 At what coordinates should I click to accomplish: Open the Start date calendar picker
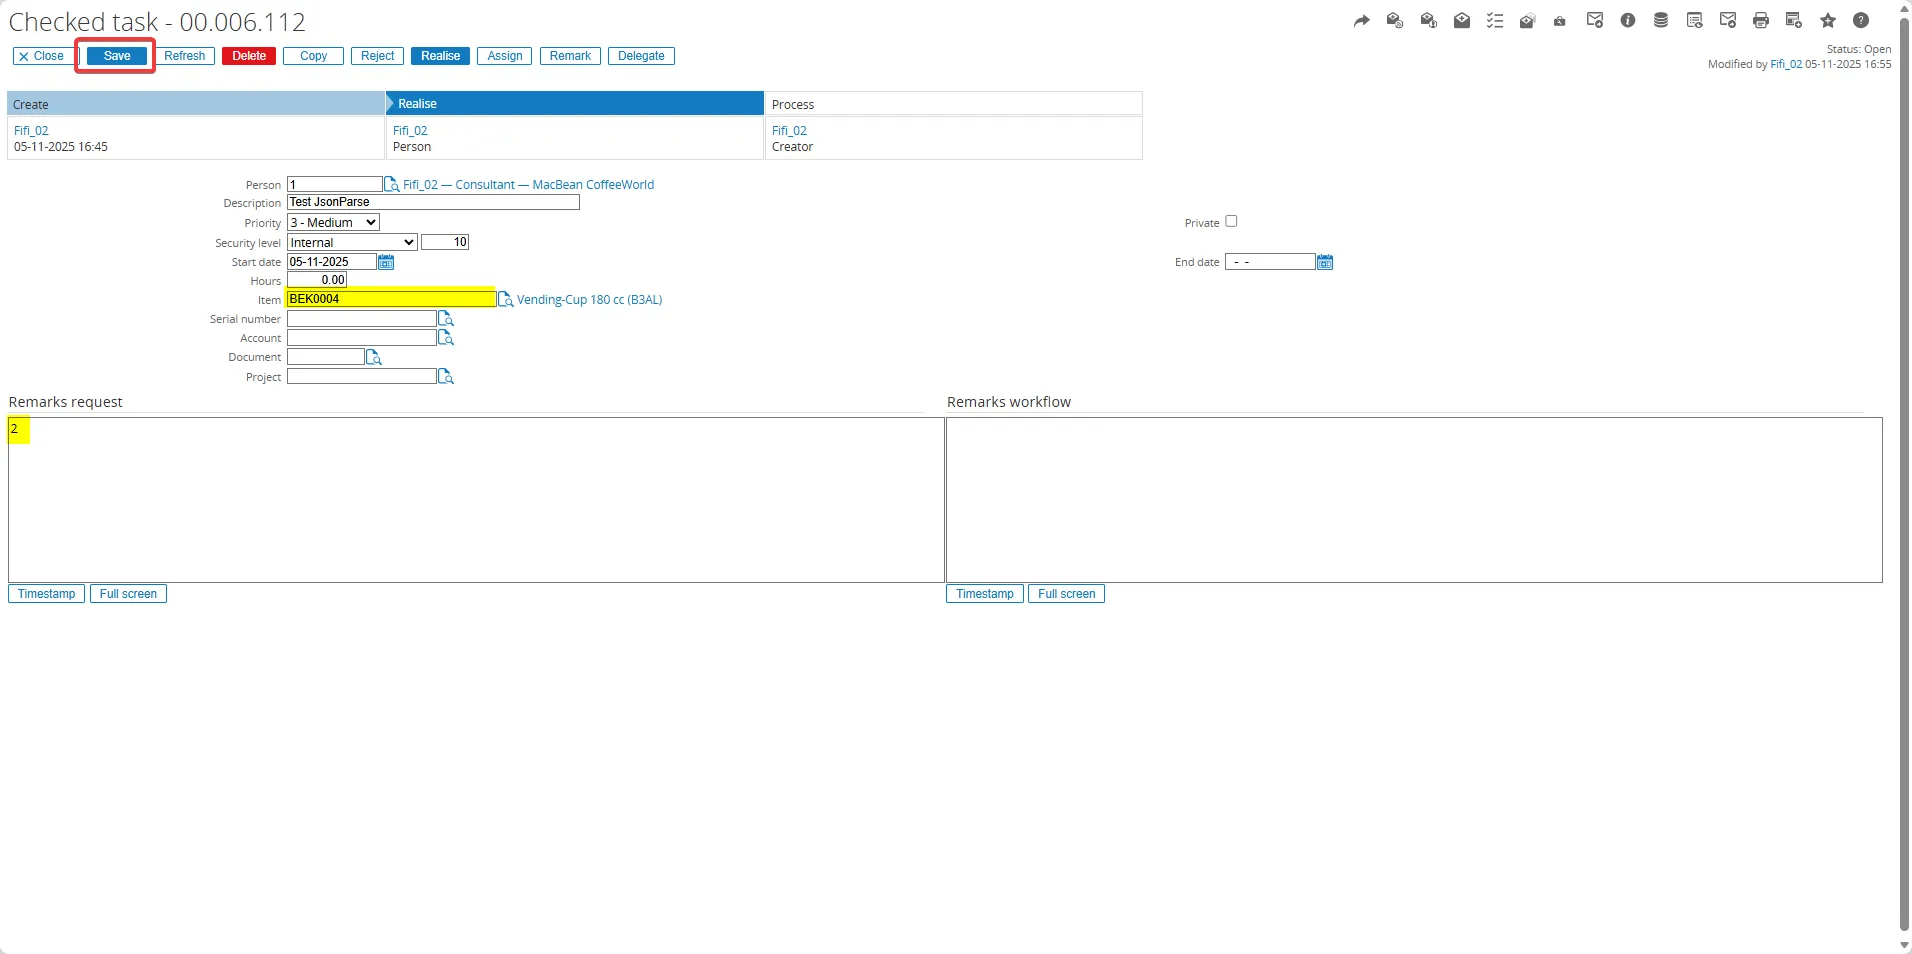click(386, 262)
